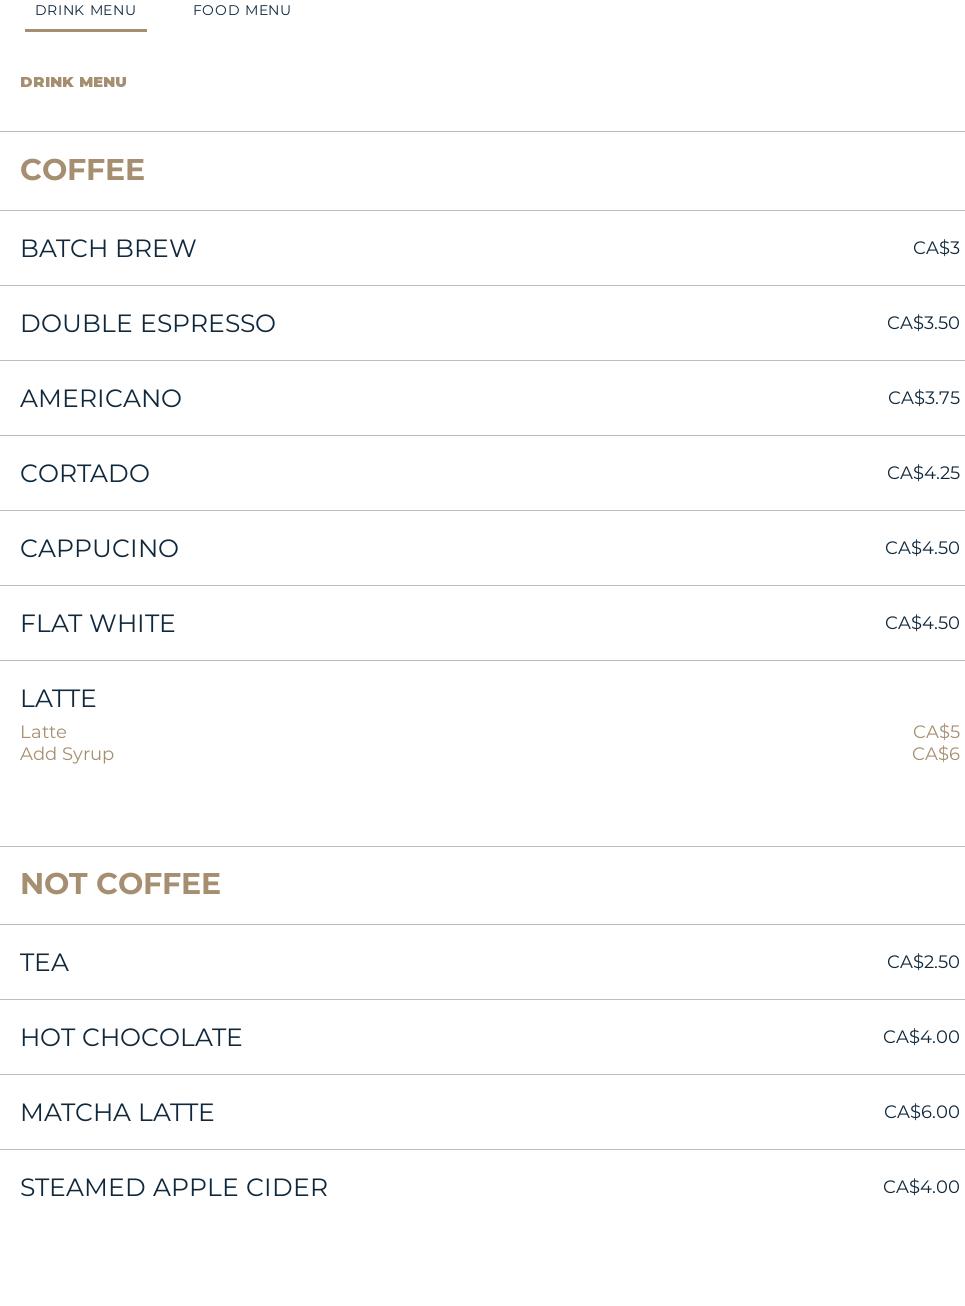Click the Double Espresso menu item
The image size is (965, 1306).
[148, 323]
